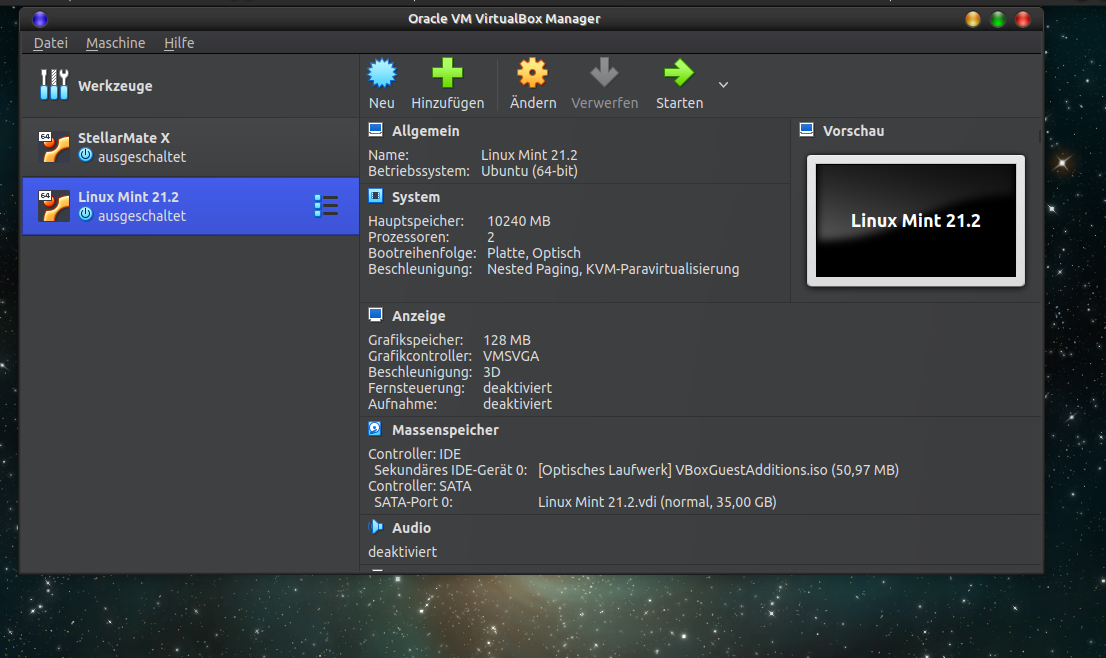Click the Vorschau monitor icon

tap(806, 130)
